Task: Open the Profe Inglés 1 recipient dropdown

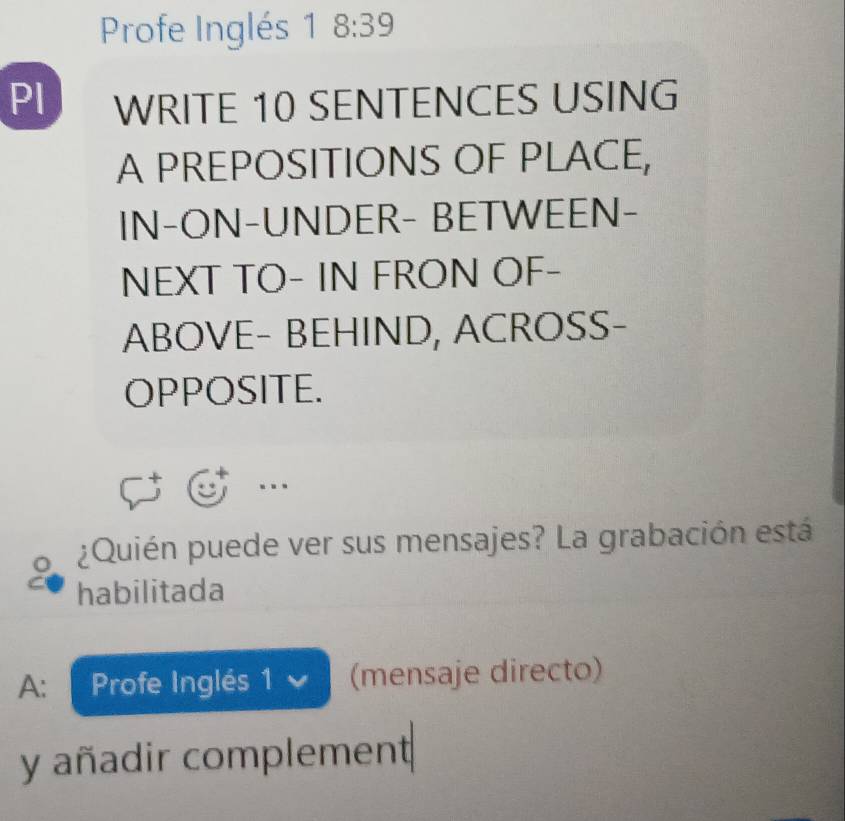Action: [x=200, y=682]
